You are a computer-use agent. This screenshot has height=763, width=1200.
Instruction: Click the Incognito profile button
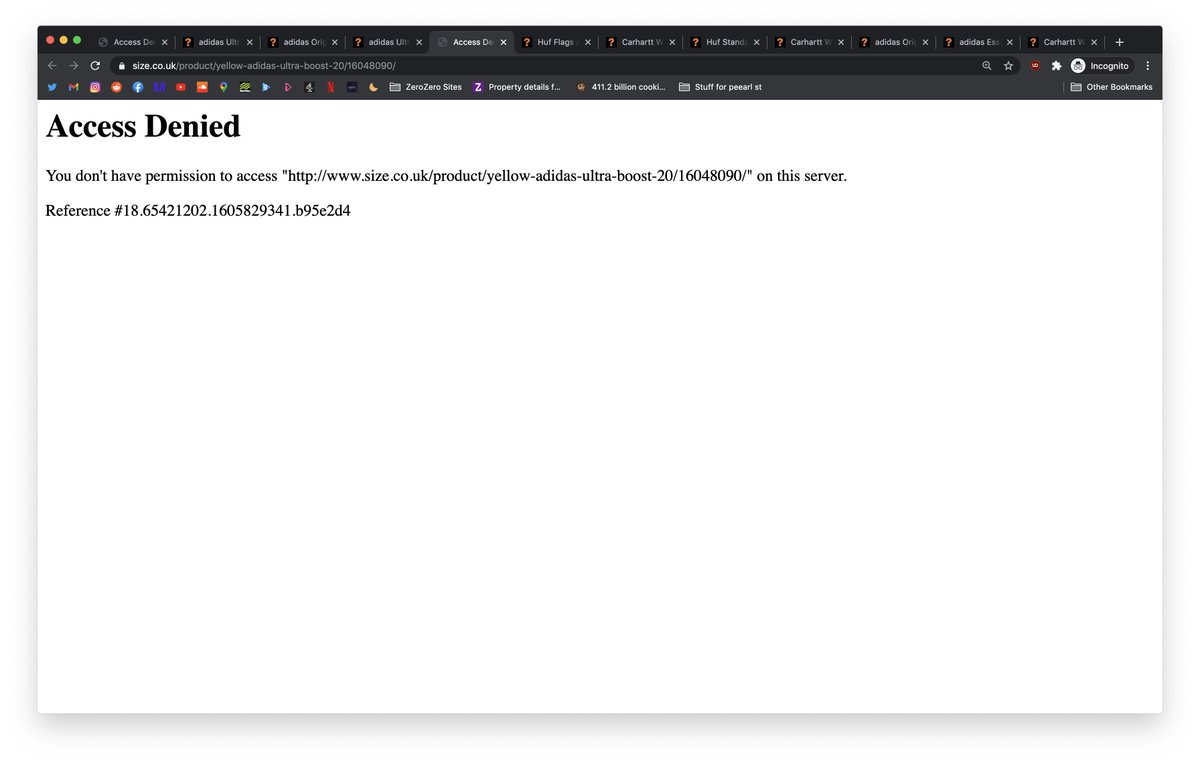pos(1100,65)
